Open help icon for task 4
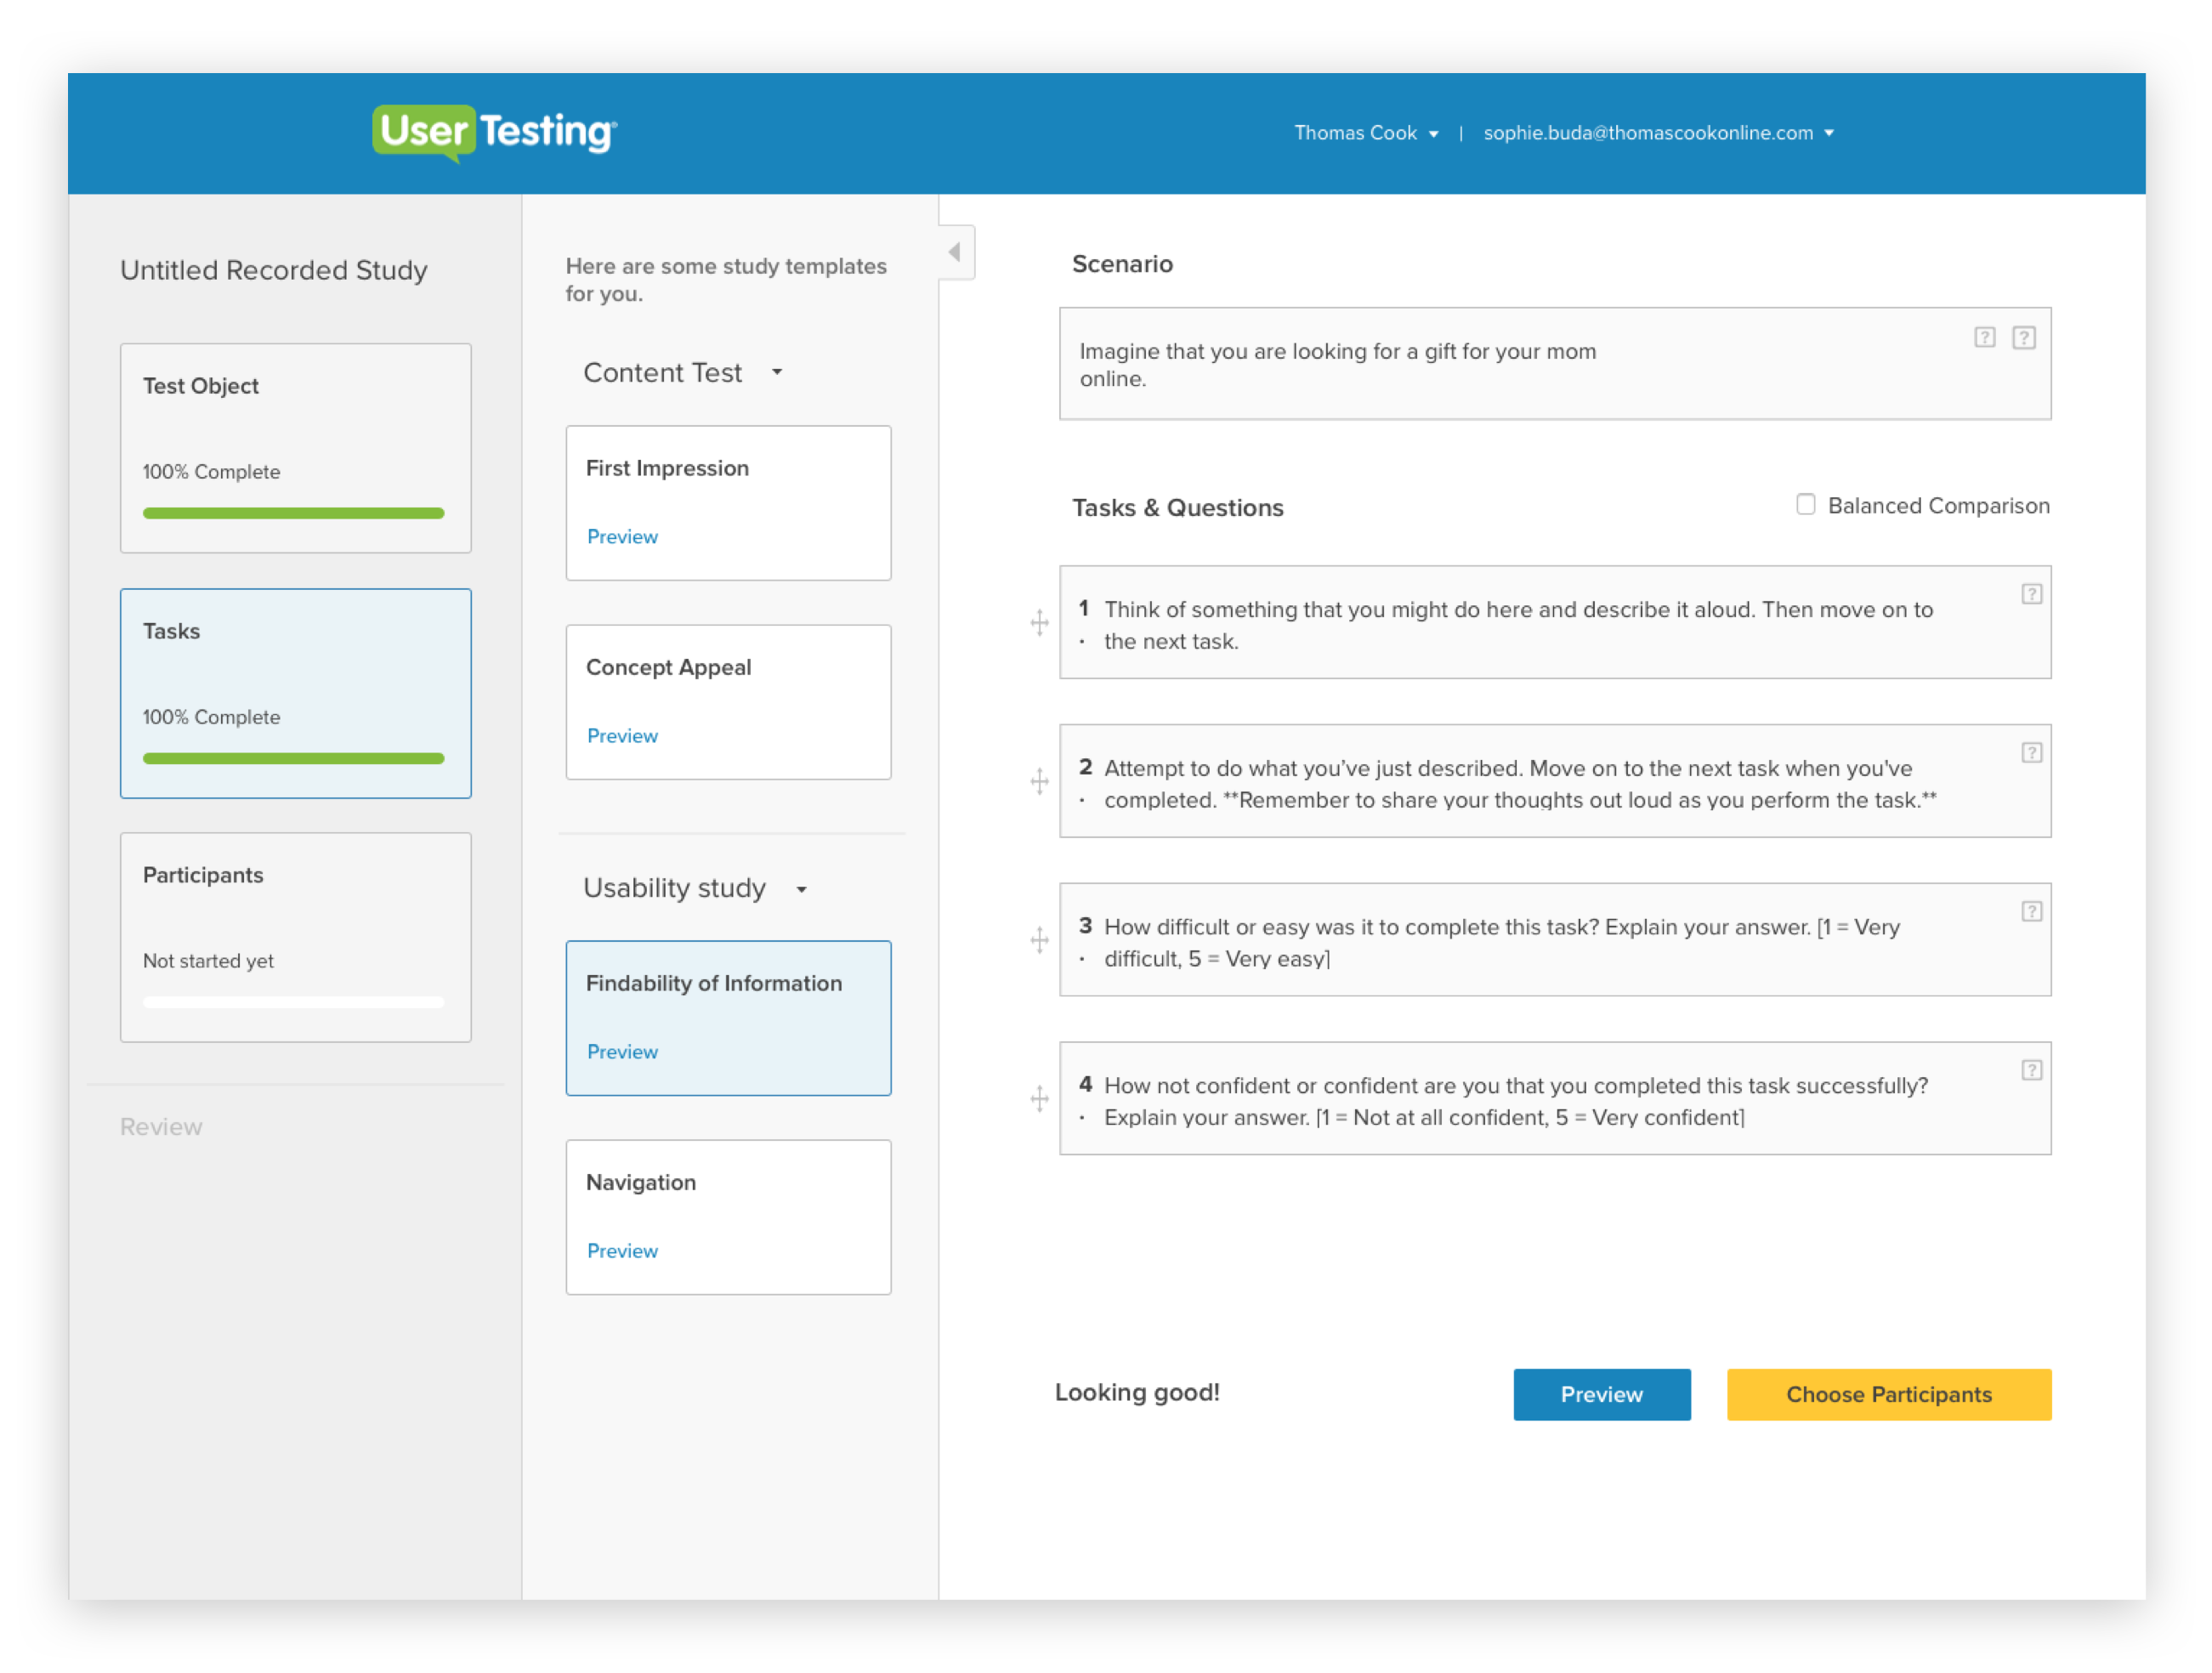2212x1673 pixels. (x=2032, y=1070)
